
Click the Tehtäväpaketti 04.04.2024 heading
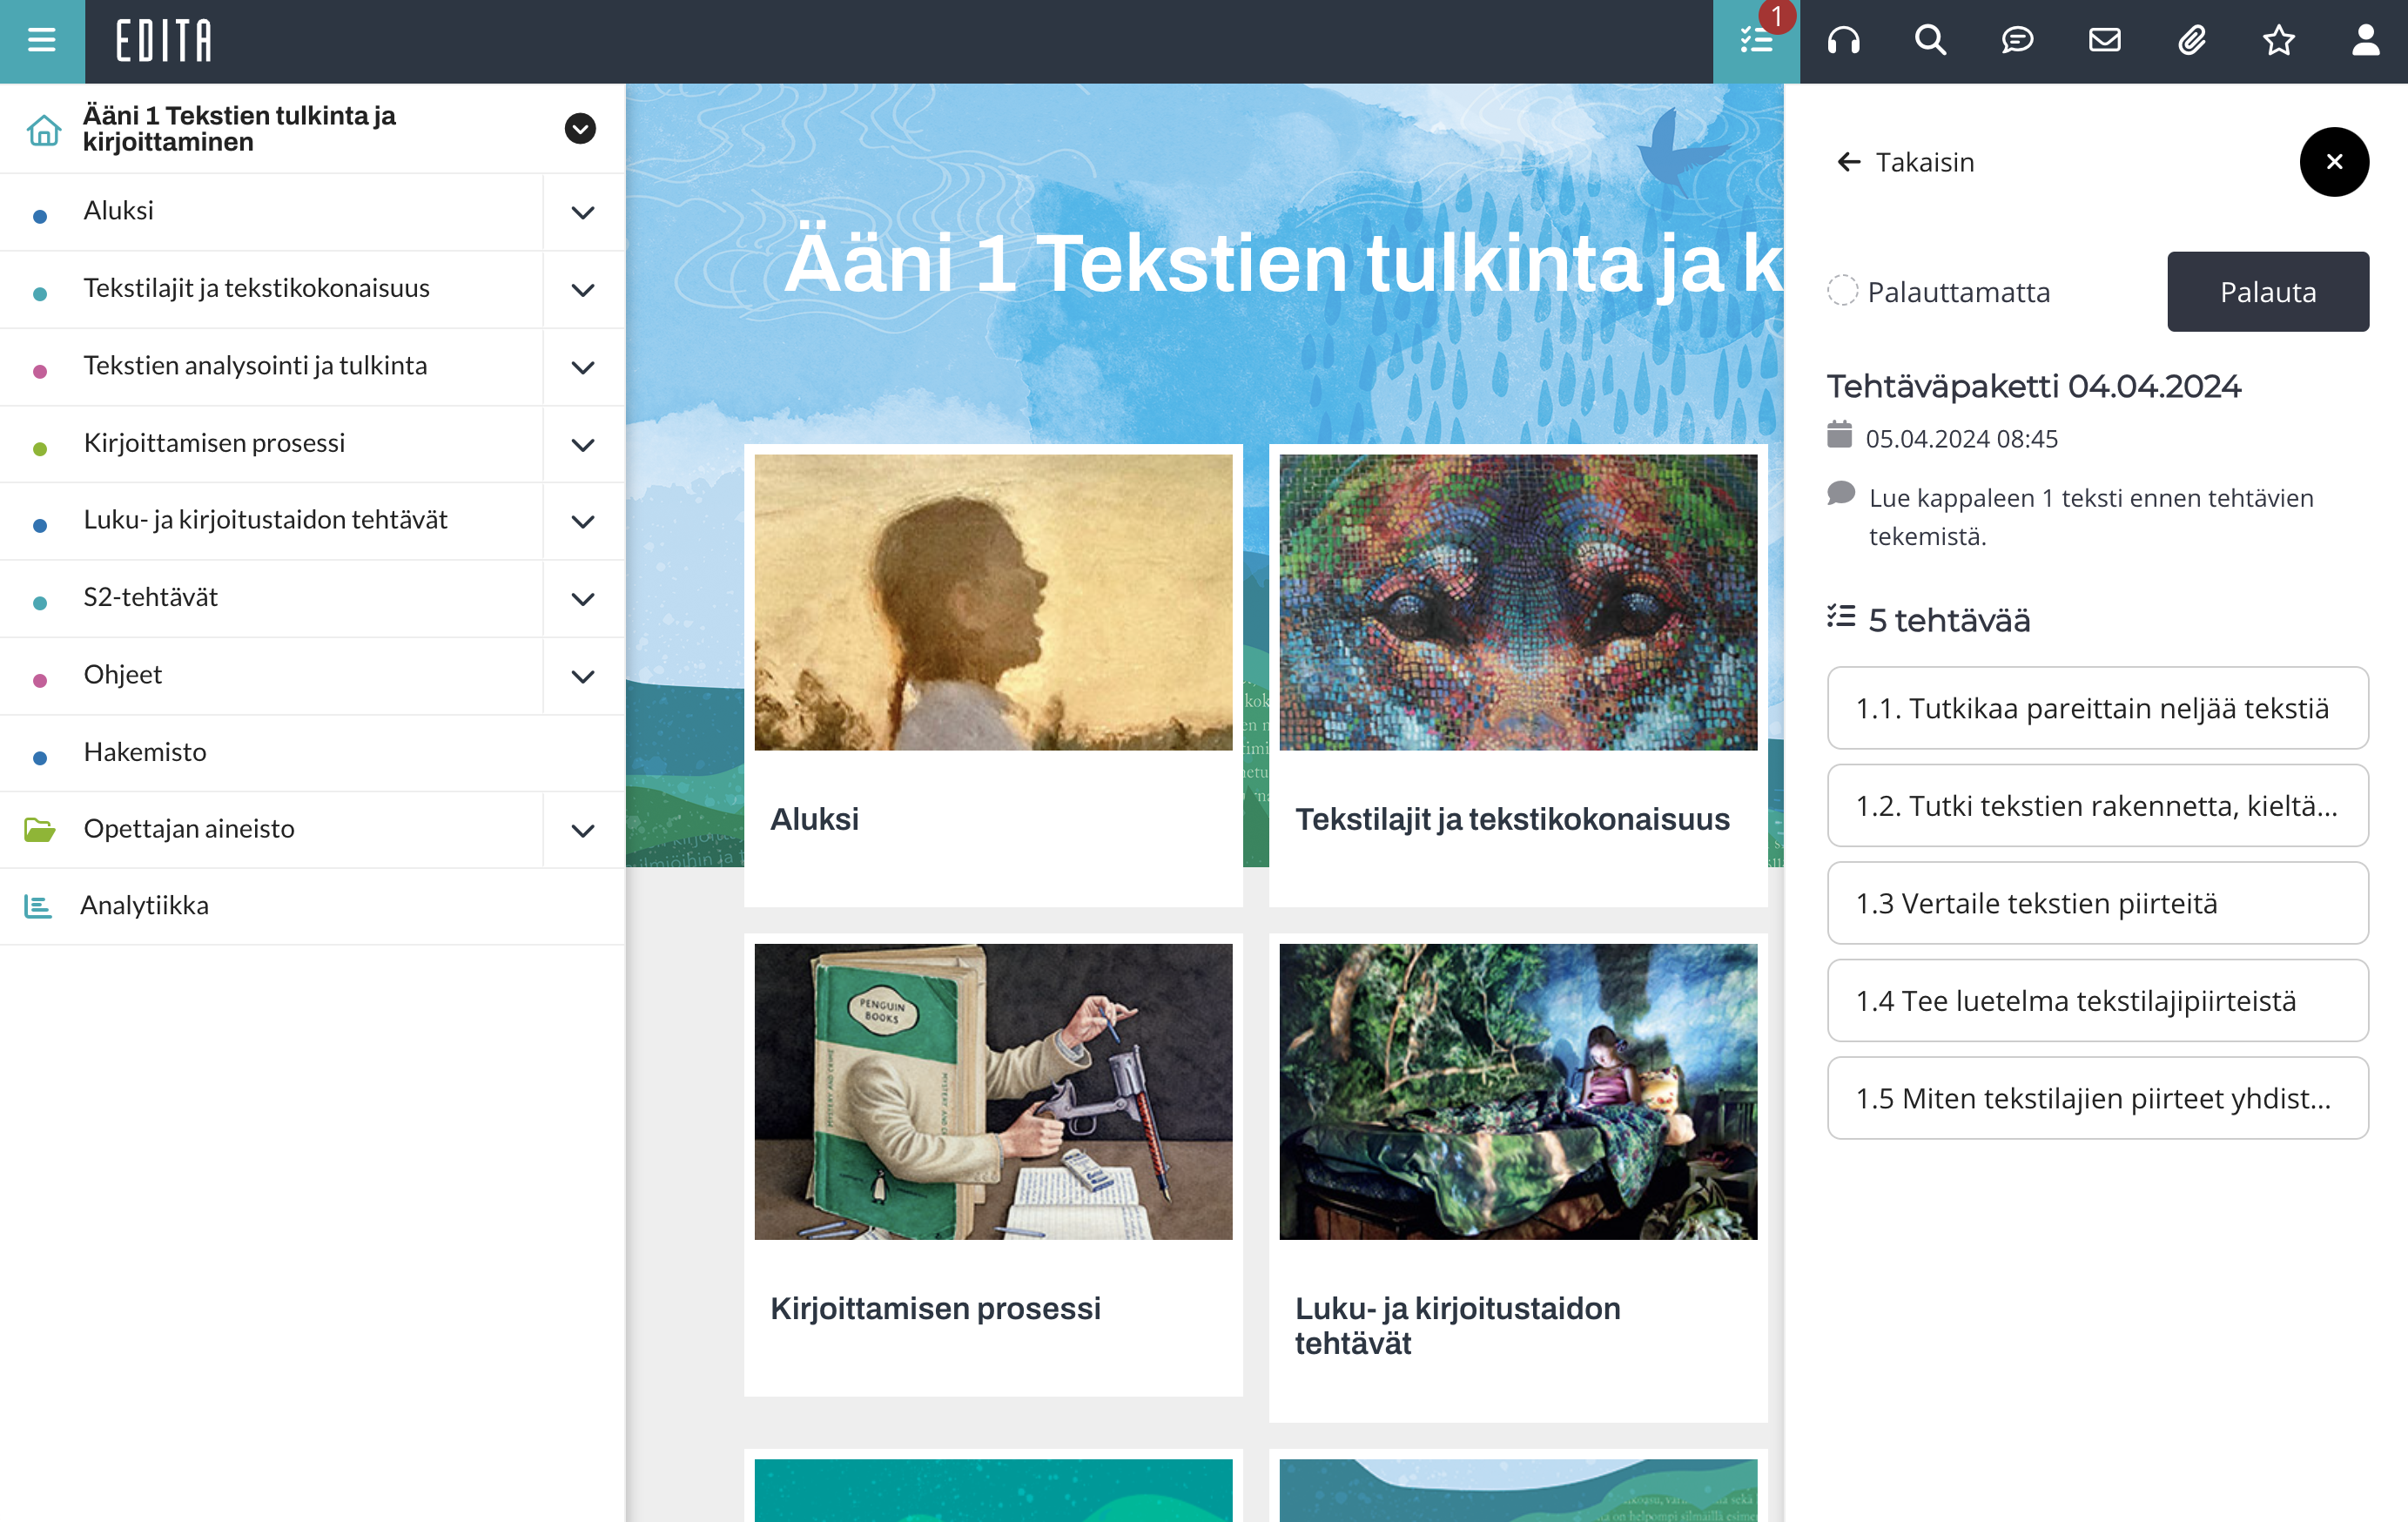click(2033, 386)
